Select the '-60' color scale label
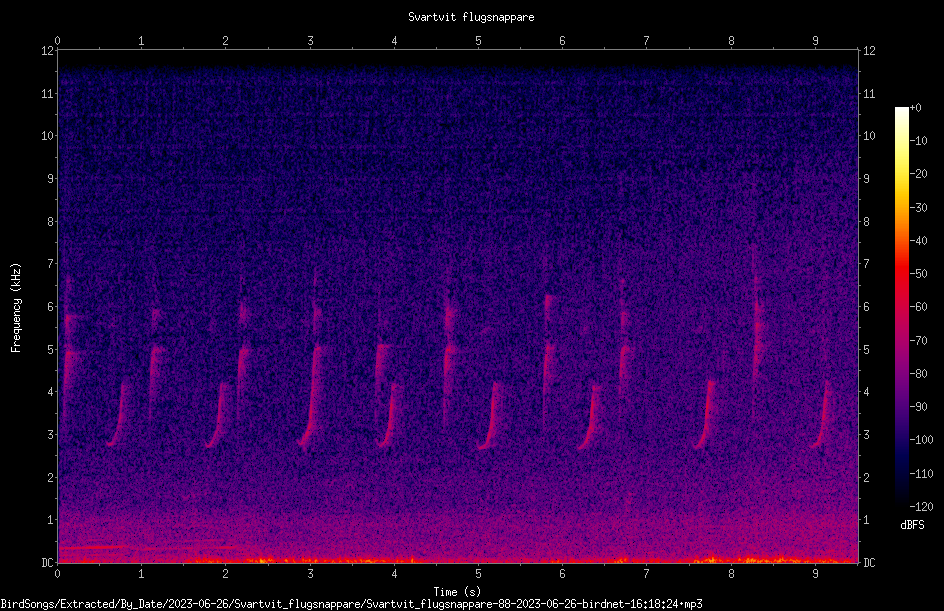944x611 pixels. 919,307
